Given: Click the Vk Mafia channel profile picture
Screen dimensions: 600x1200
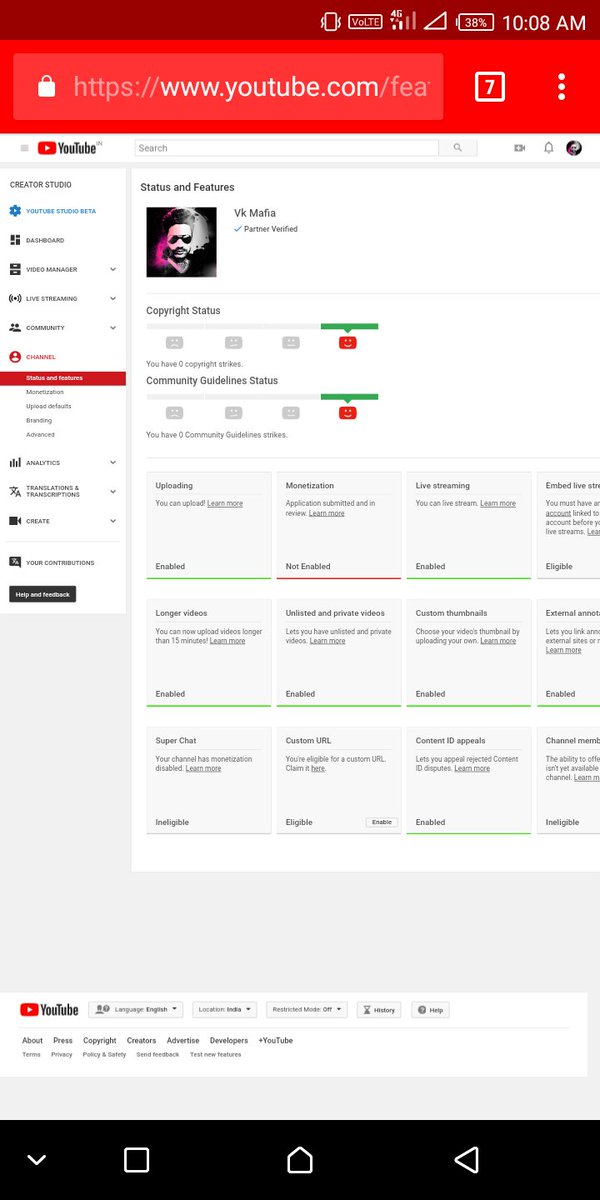Looking at the screenshot, I should point(181,242).
